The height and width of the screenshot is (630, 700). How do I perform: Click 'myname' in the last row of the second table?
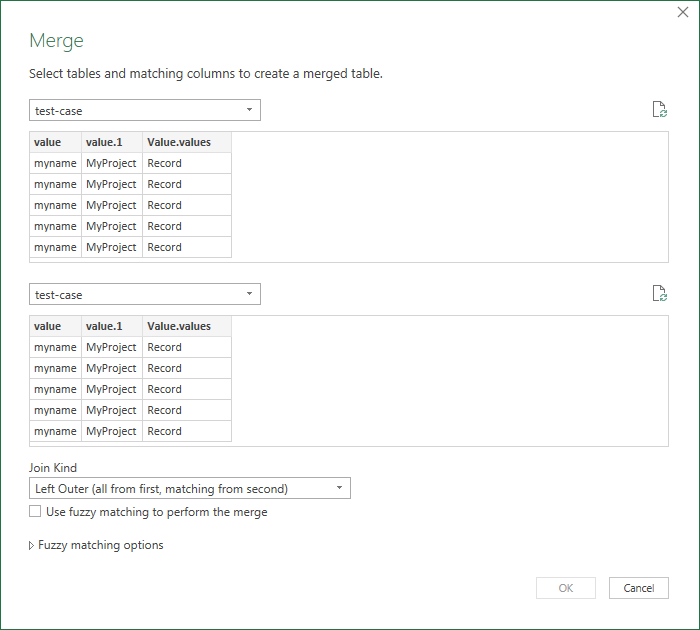coord(55,431)
